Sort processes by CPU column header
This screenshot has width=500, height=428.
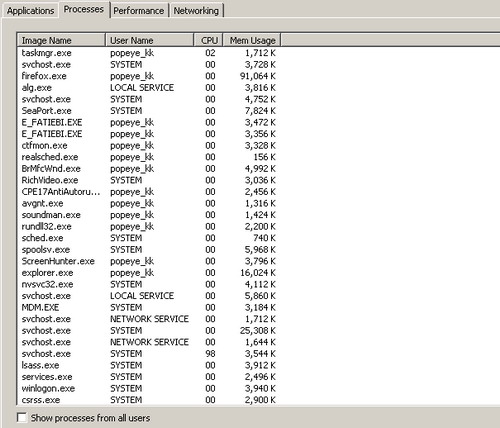click(x=208, y=40)
